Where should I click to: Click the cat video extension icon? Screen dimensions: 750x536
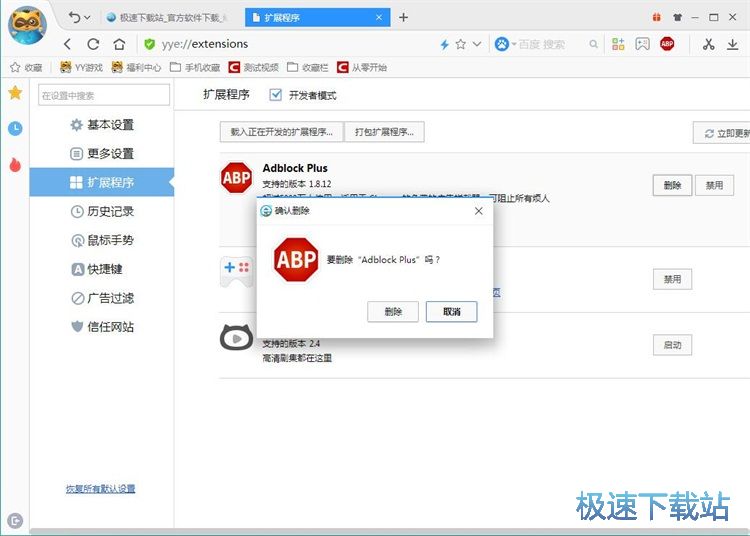point(236,338)
